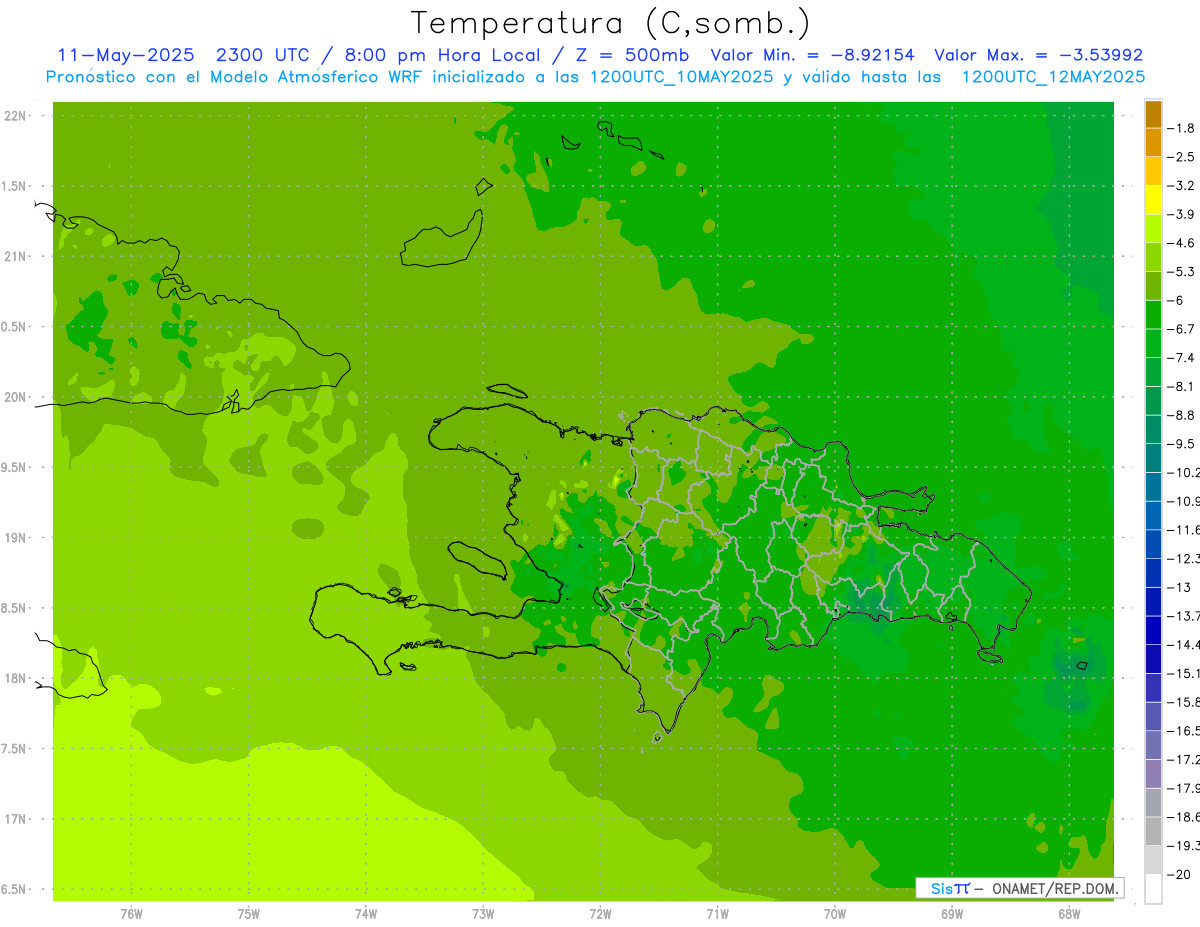The width and height of the screenshot is (1200, 927).
Task: Click the "Valor Min. = -8.92154" value
Action: click(x=812, y=55)
